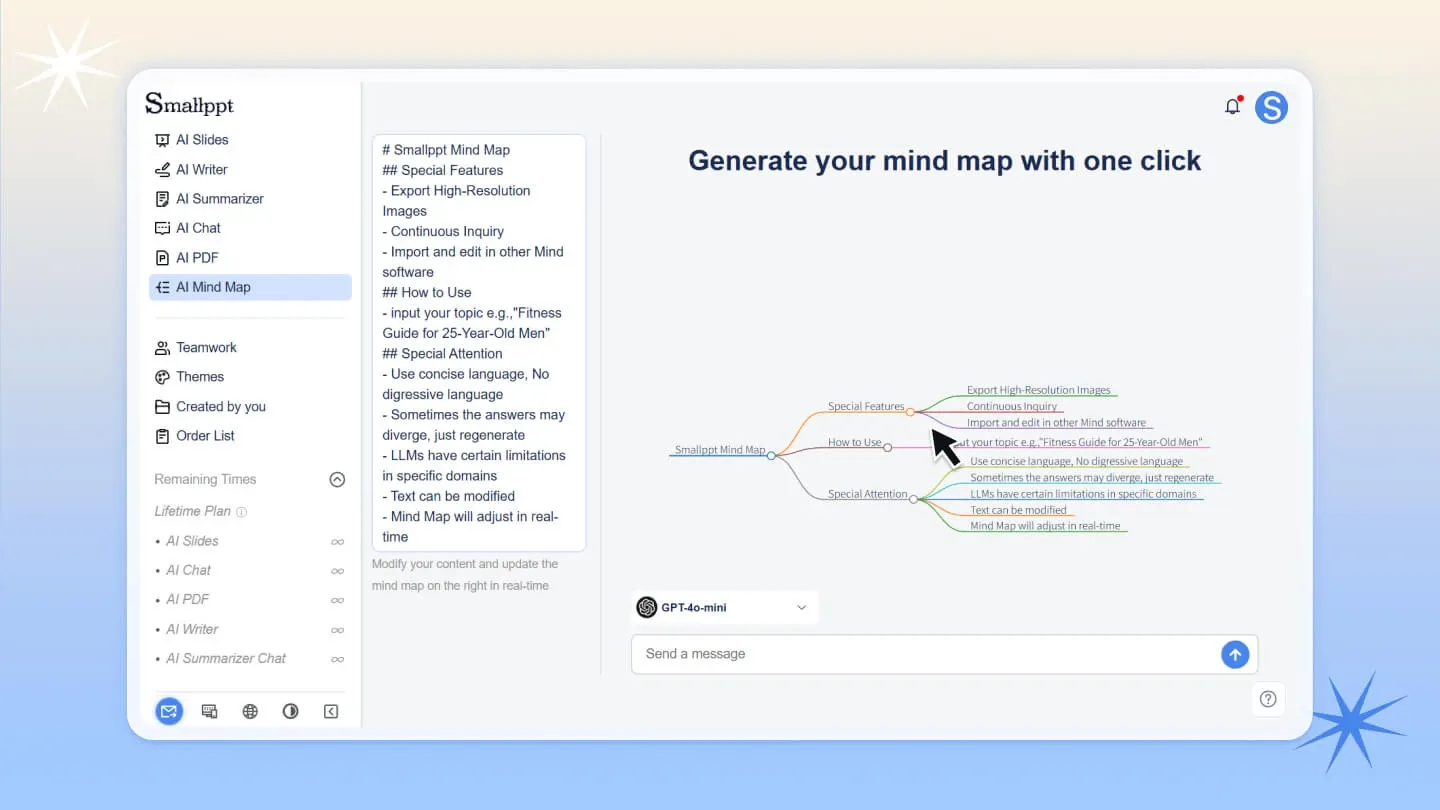Toggle dark mode with the contrast icon
This screenshot has width=1440, height=810.
point(290,711)
